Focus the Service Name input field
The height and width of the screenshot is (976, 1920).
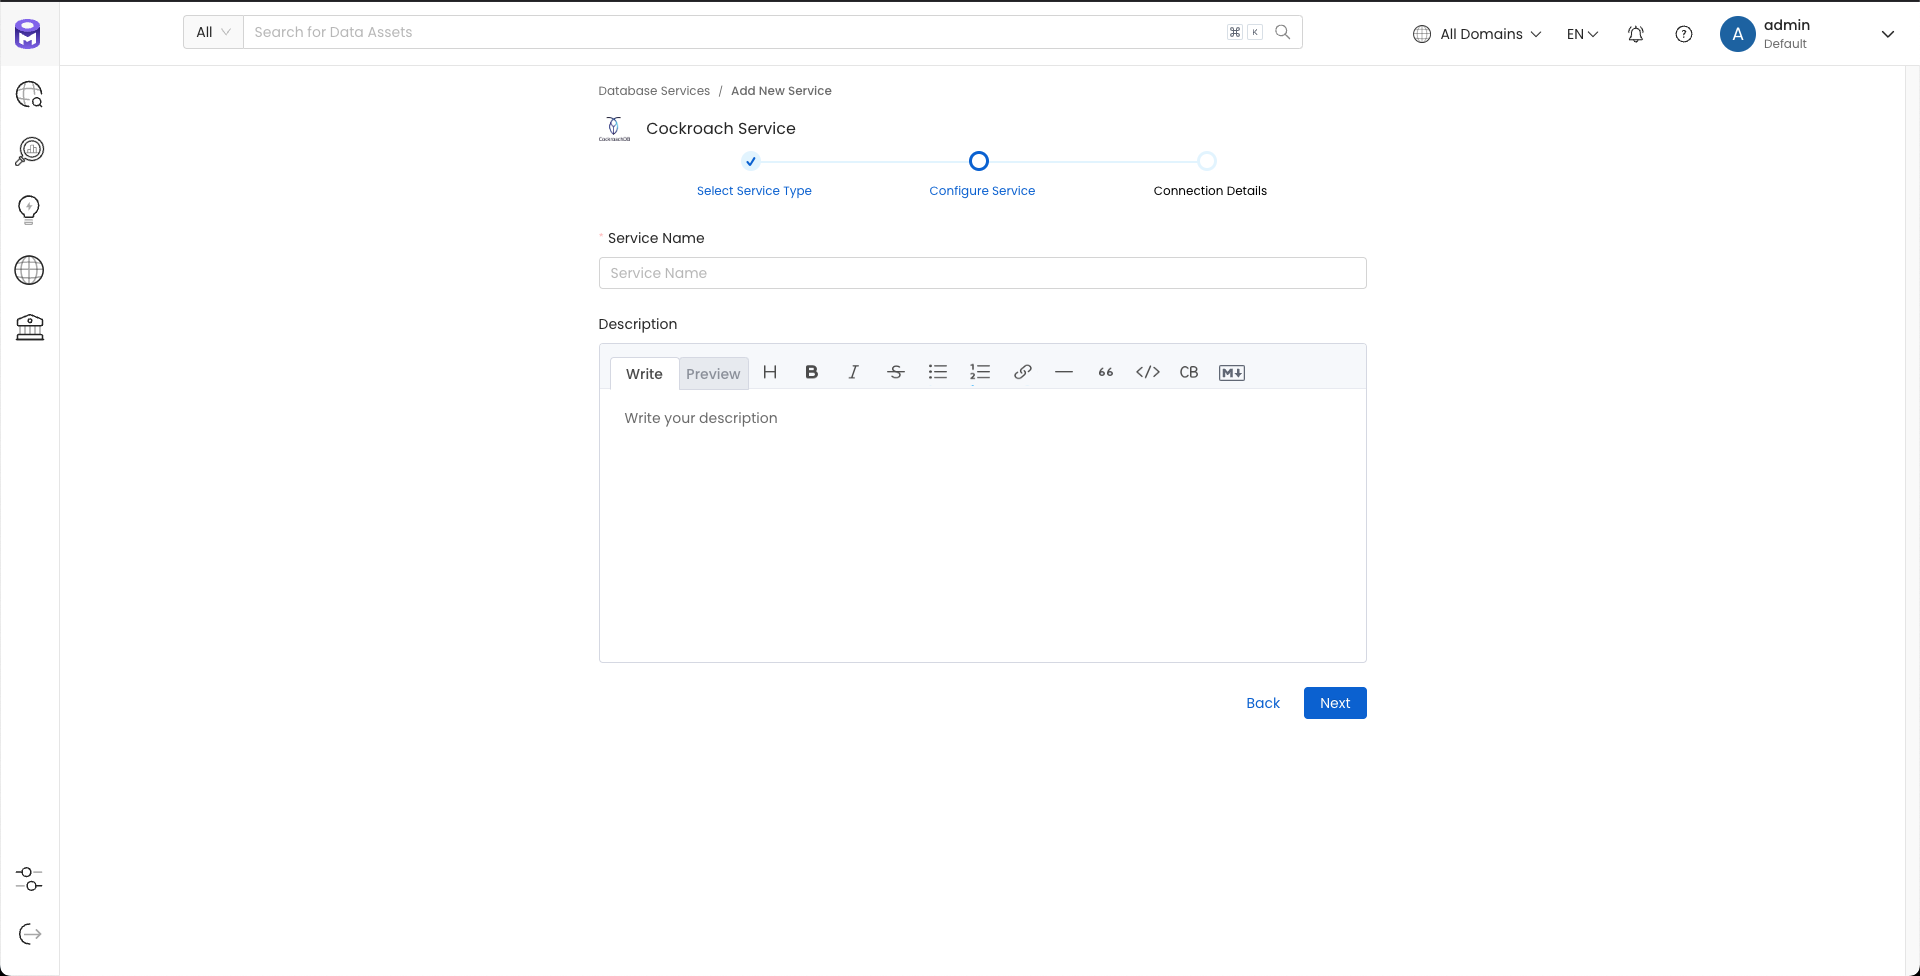click(982, 273)
